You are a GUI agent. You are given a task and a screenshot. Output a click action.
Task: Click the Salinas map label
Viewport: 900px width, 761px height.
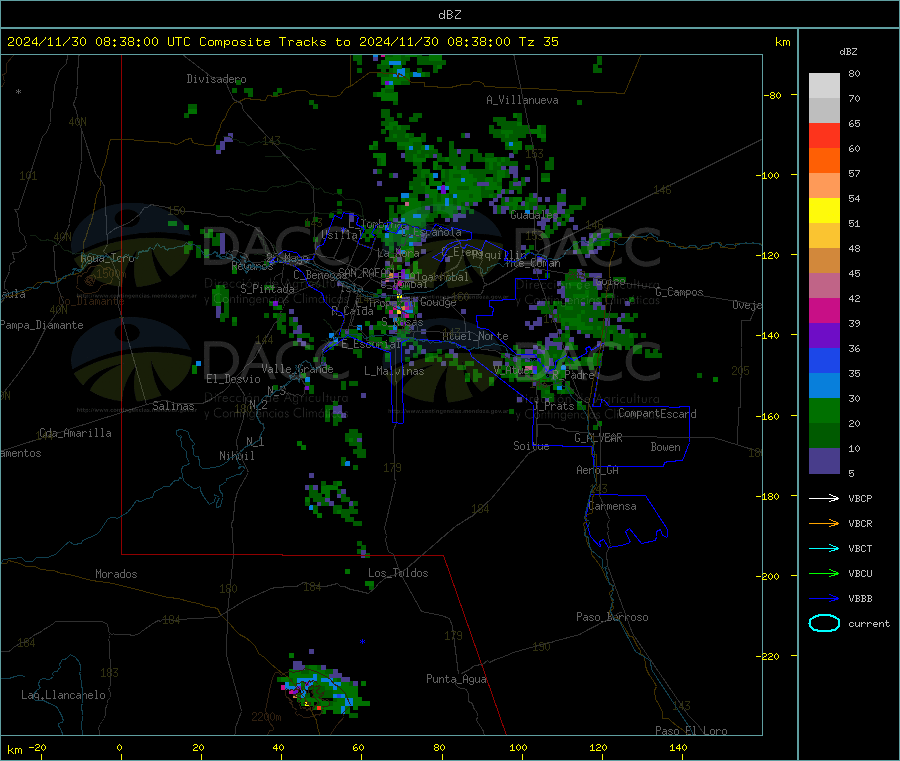coord(173,406)
